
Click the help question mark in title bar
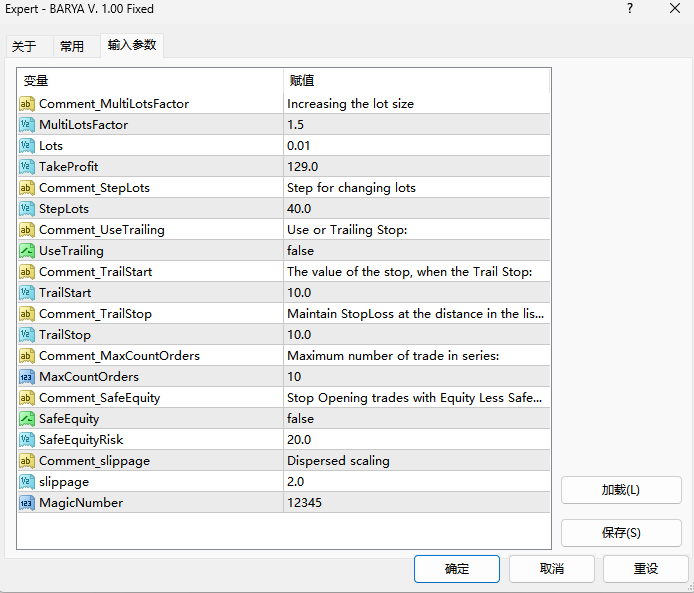point(630,10)
